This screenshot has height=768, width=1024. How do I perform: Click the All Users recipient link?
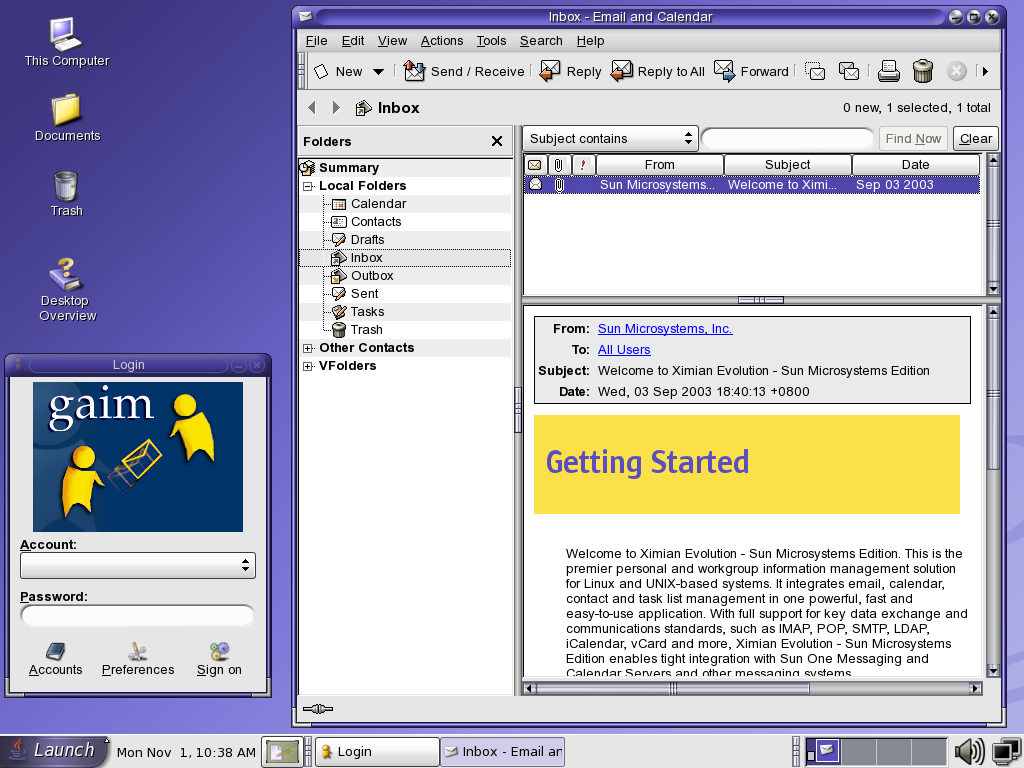(624, 349)
